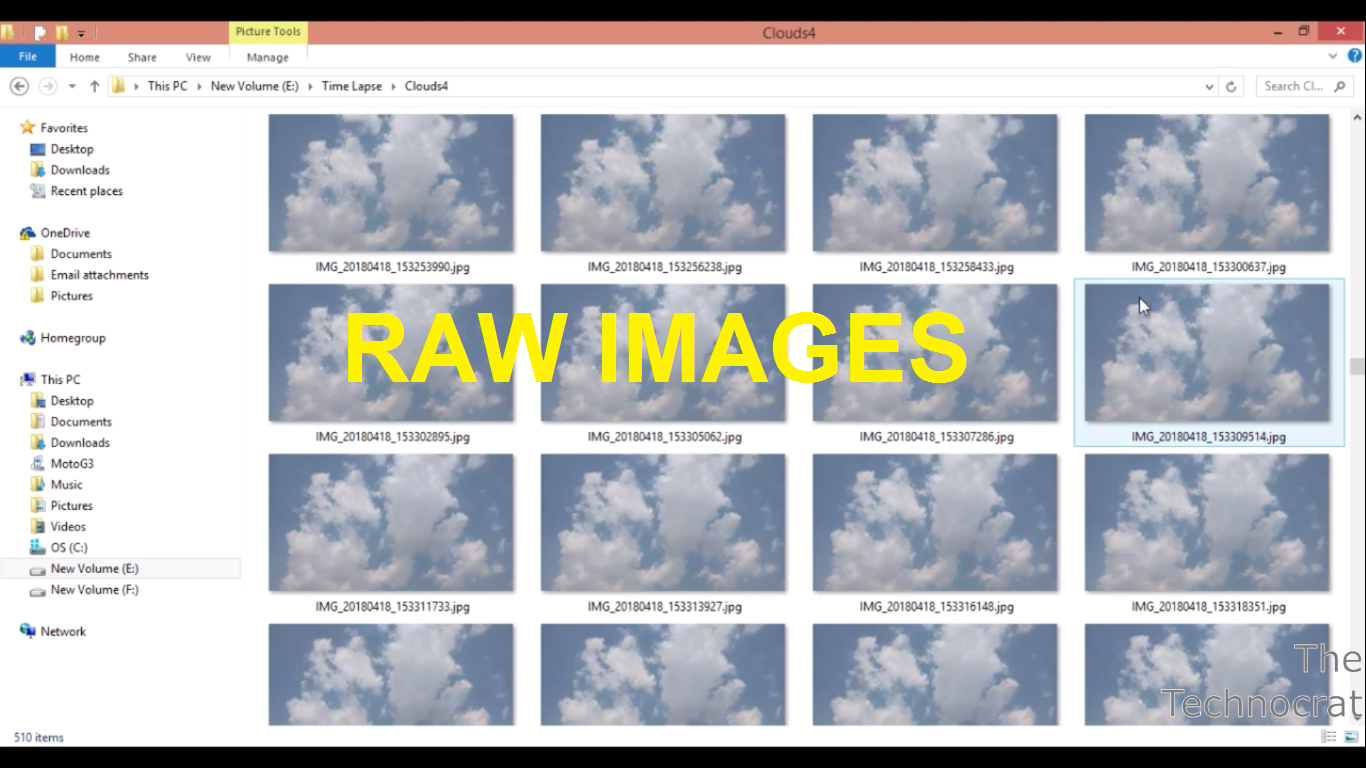
Task: Open the Manage tab under Picture Tools
Action: pos(267,57)
